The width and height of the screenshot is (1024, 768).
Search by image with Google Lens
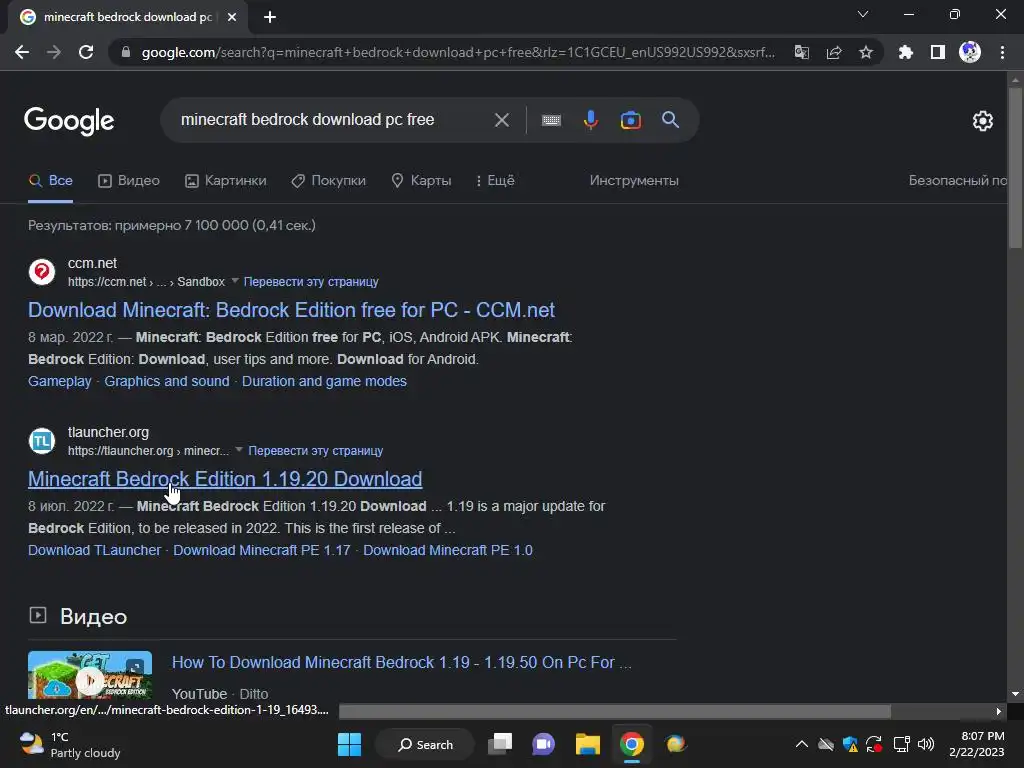click(x=631, y=120)
